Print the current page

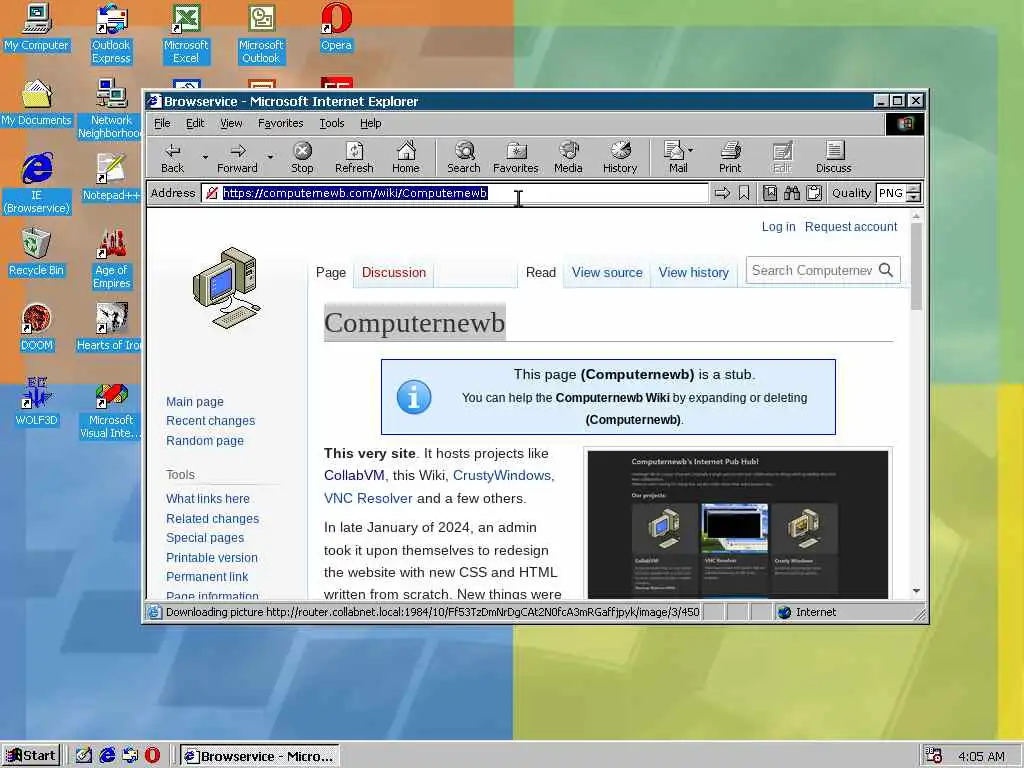point(730,158)
